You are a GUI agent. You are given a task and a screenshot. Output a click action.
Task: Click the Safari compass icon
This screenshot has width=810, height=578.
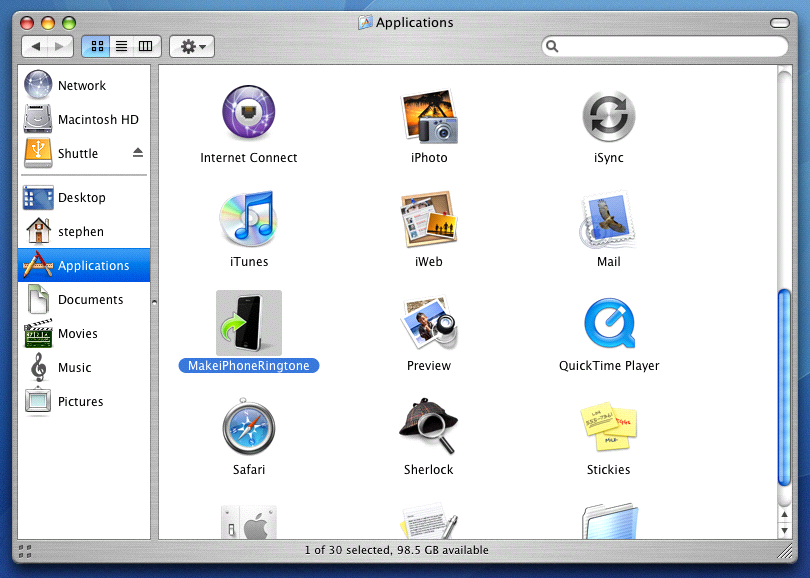click(248, 427)
